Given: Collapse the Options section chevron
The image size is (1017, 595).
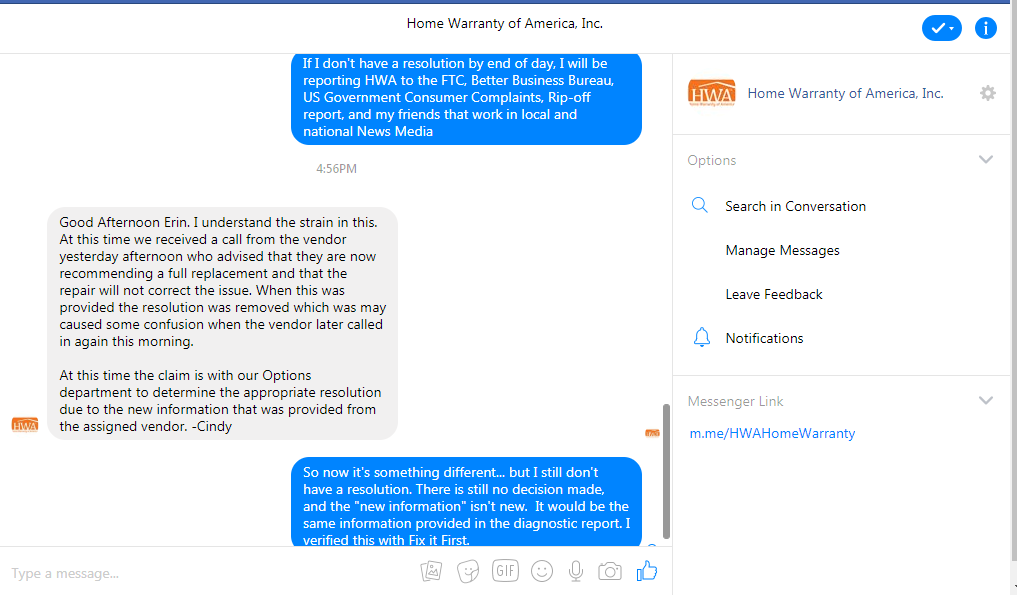Looking at the screenshot, I should pyautogui.click(x=985, y=160).
